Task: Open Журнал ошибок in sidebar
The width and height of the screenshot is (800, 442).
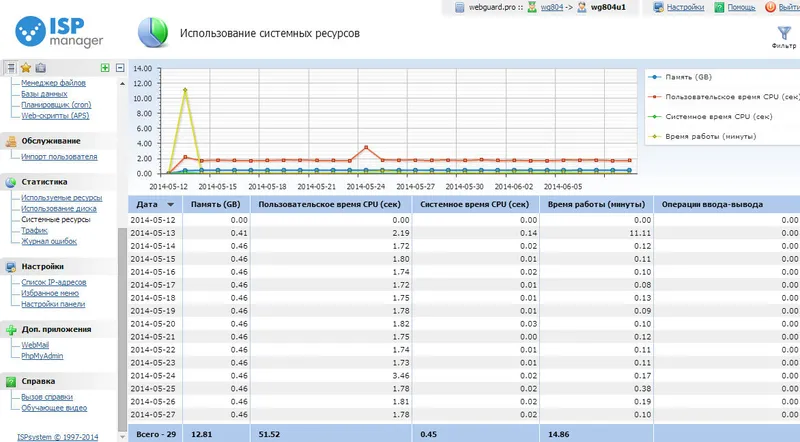Action: click(x=49, y=241)
